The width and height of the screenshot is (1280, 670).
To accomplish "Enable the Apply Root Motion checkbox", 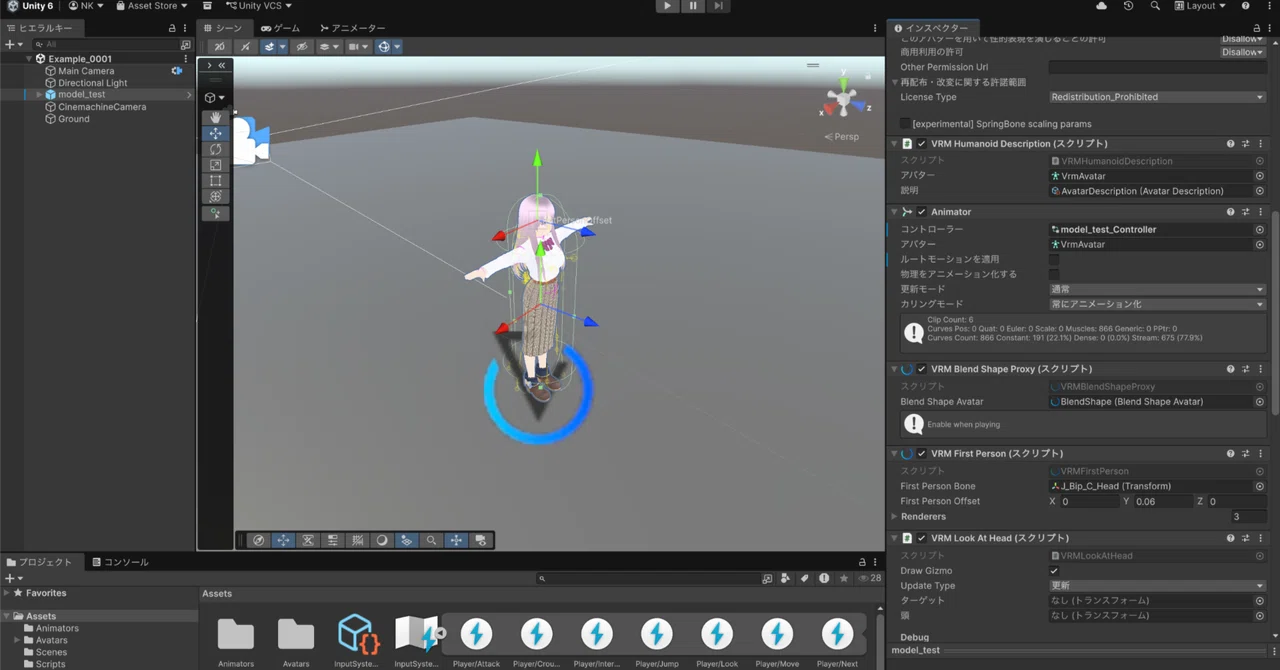I will coord(1054,259).
